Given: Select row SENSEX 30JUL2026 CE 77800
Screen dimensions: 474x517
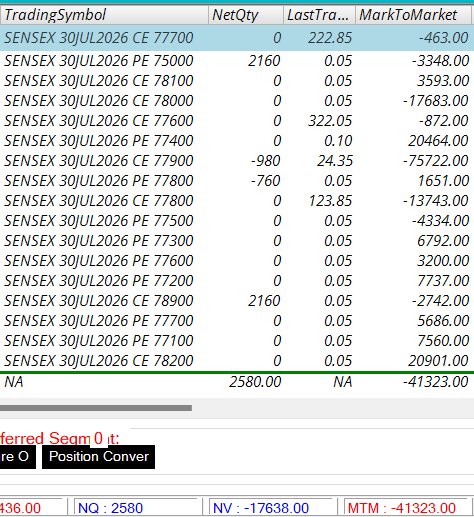Looking at the screenshot, I should click(237, 201).
